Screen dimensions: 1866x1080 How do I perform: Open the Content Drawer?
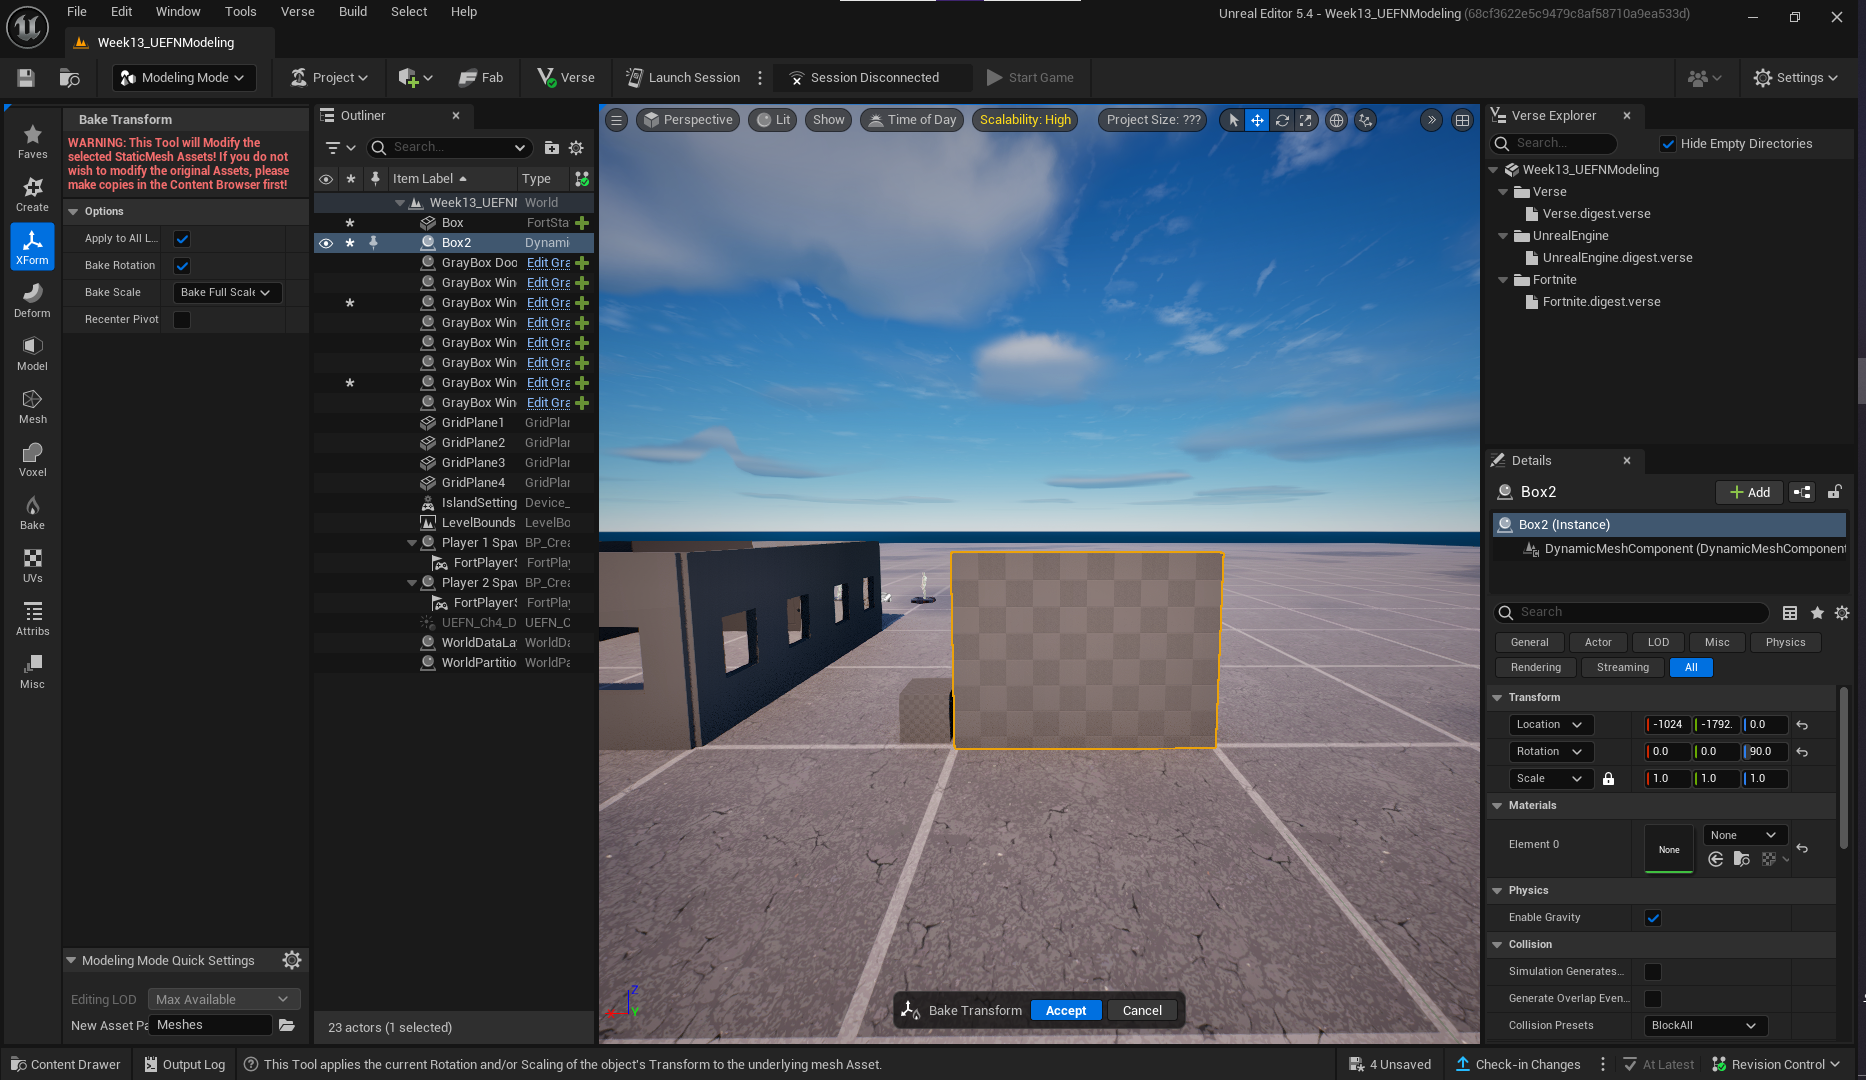tap(65, 1064)
